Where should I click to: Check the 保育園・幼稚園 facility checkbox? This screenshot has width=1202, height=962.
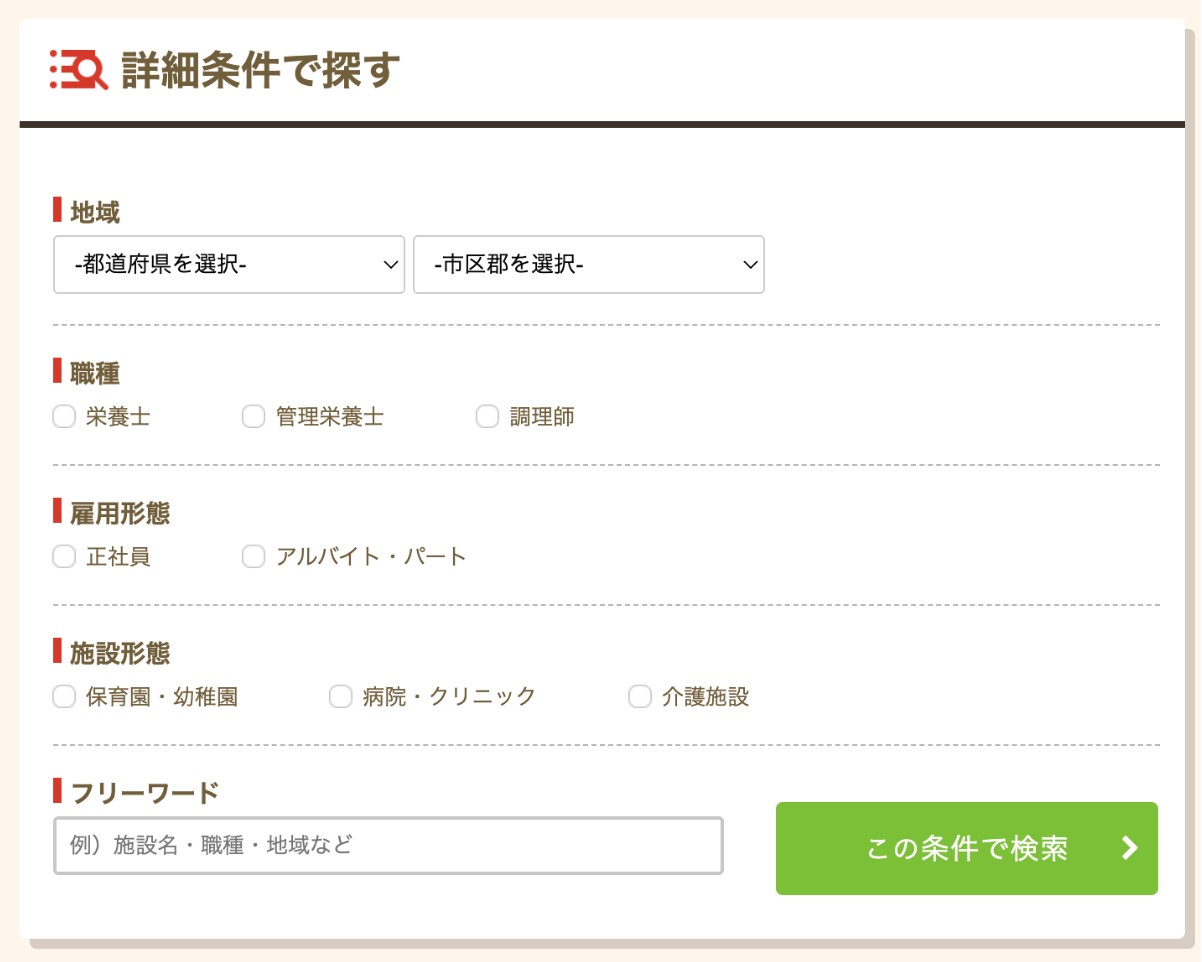click(64, 697)
